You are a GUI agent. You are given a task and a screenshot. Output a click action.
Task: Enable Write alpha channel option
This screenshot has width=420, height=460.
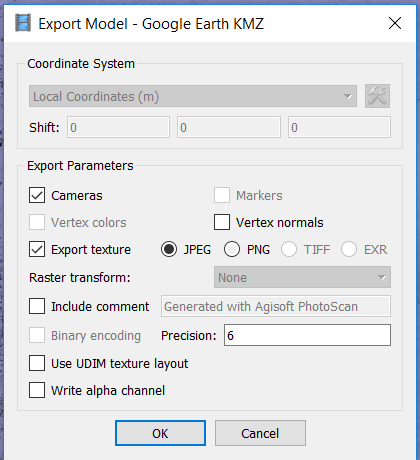(x=37, y=390)
